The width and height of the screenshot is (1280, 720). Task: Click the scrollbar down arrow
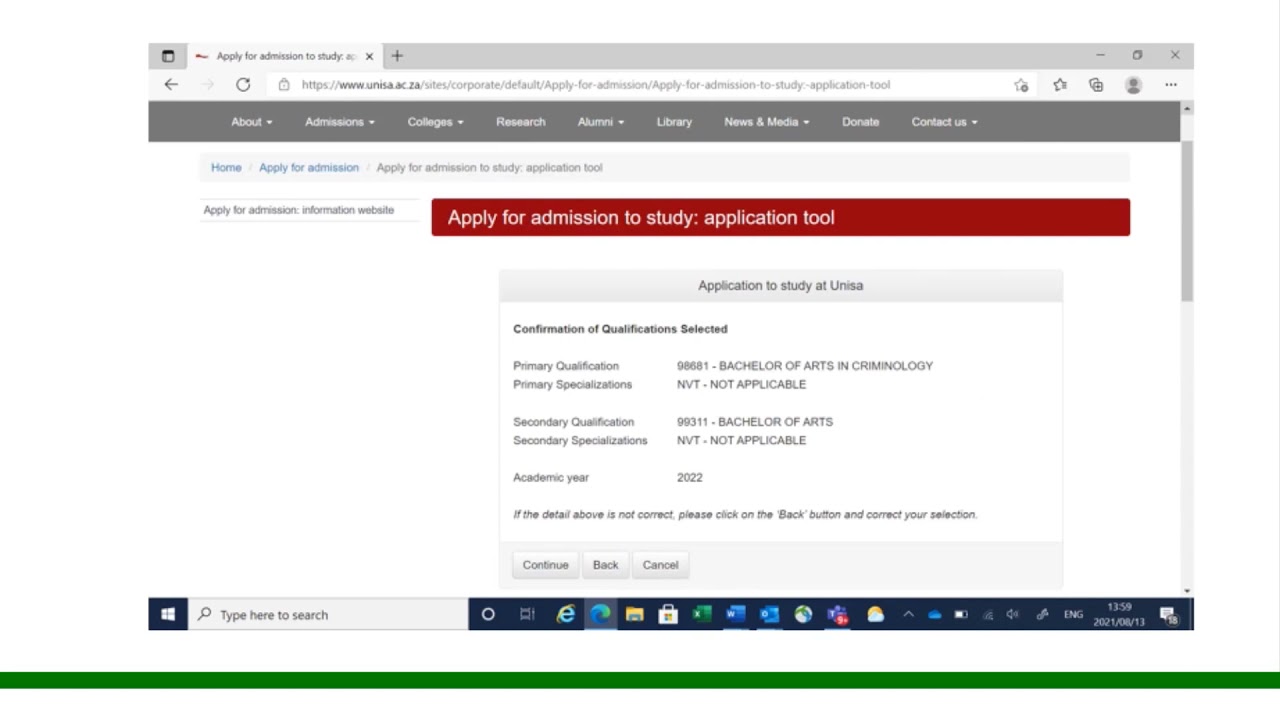coord(1187,591)
